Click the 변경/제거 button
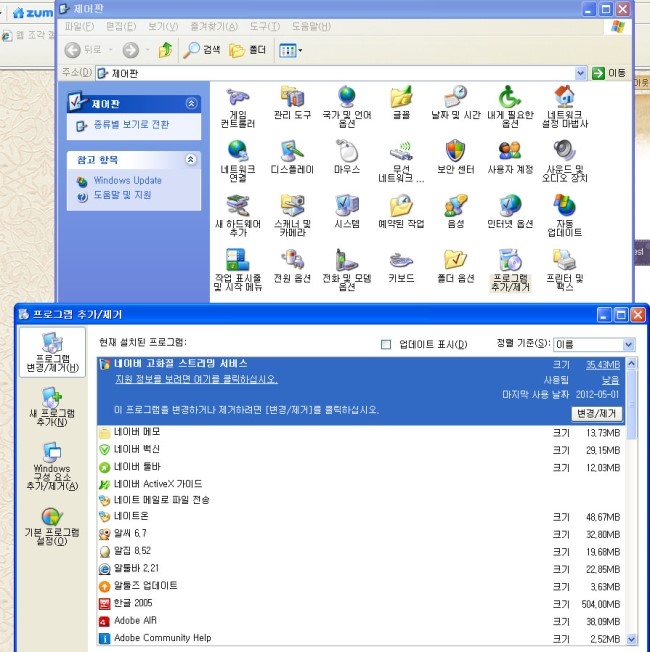This screenshot has height=652, width=650. click(597, 413)
